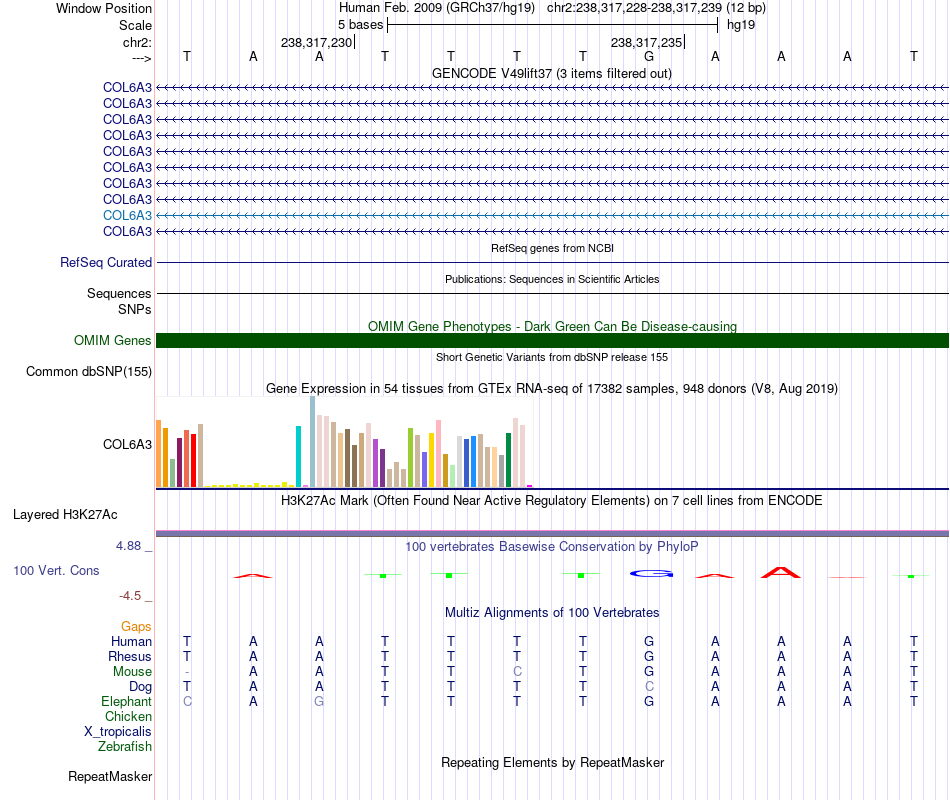Screen dimensions: 950x800
Task: Open the 100 Vert. Cons track label
Action: tap(56, 570)
